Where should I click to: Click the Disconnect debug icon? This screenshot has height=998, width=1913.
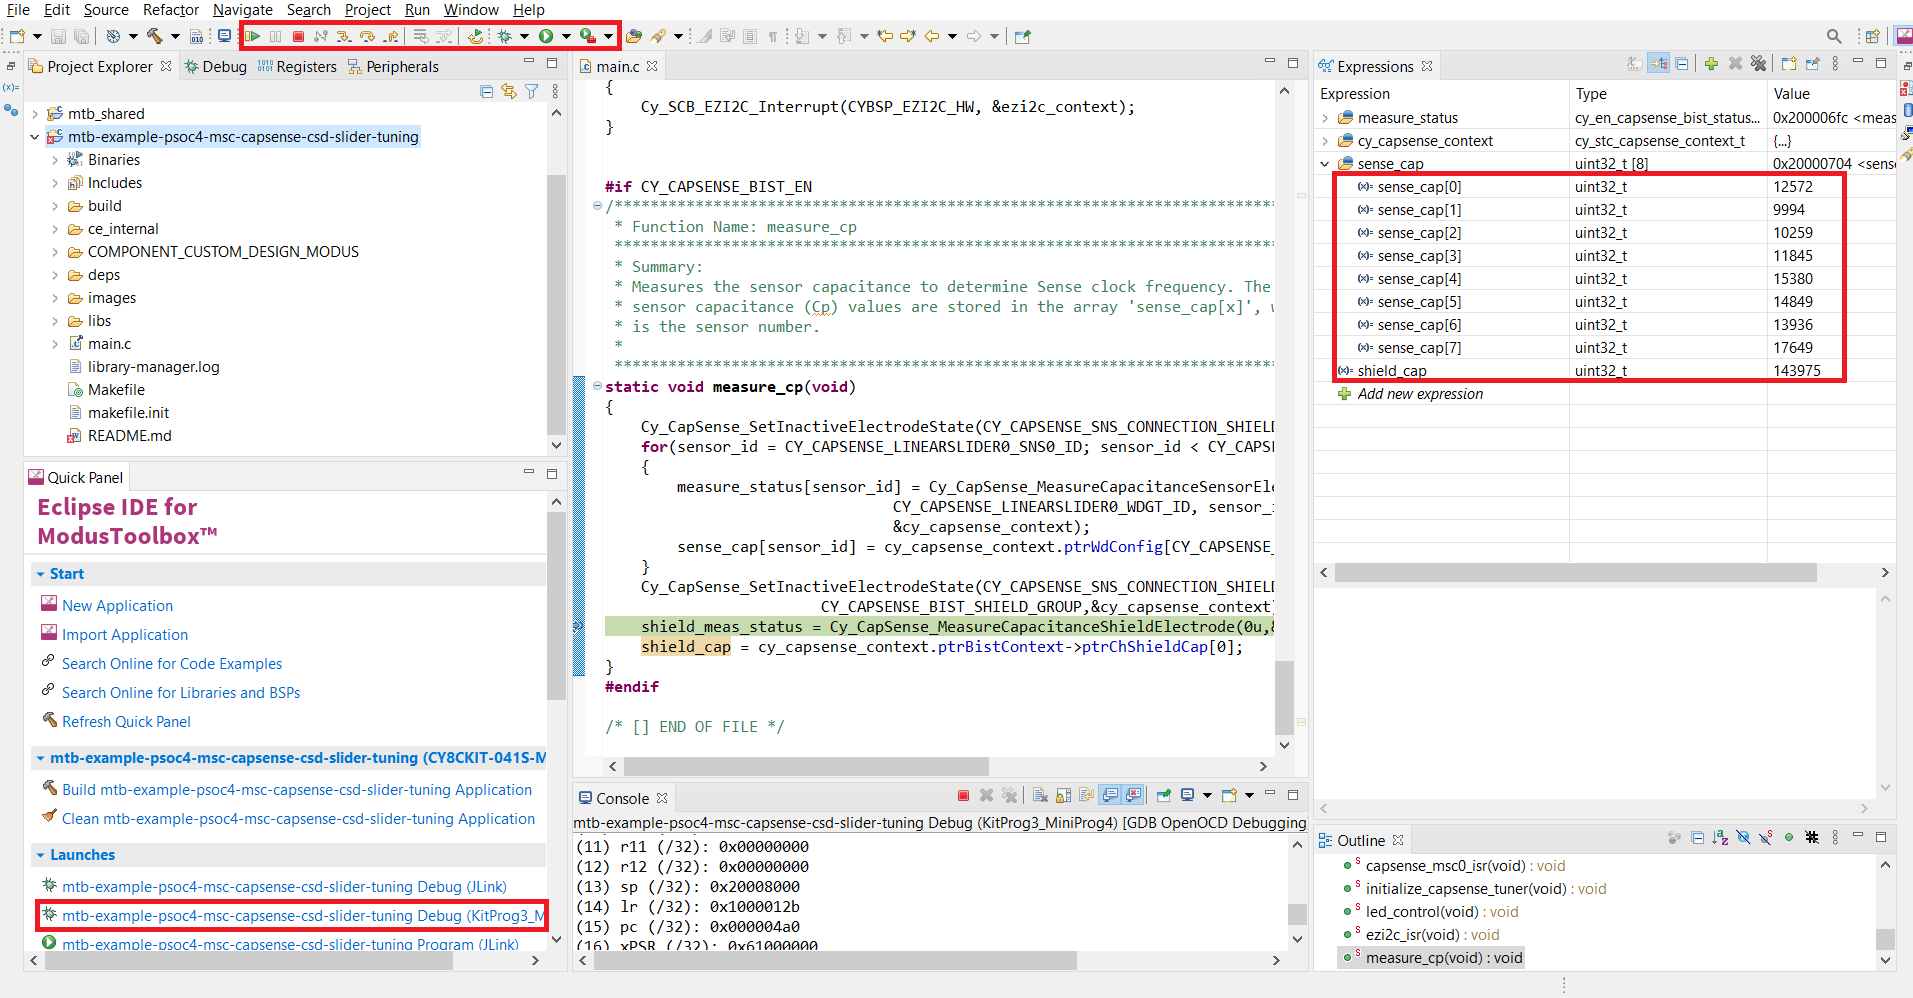point(321,37)
